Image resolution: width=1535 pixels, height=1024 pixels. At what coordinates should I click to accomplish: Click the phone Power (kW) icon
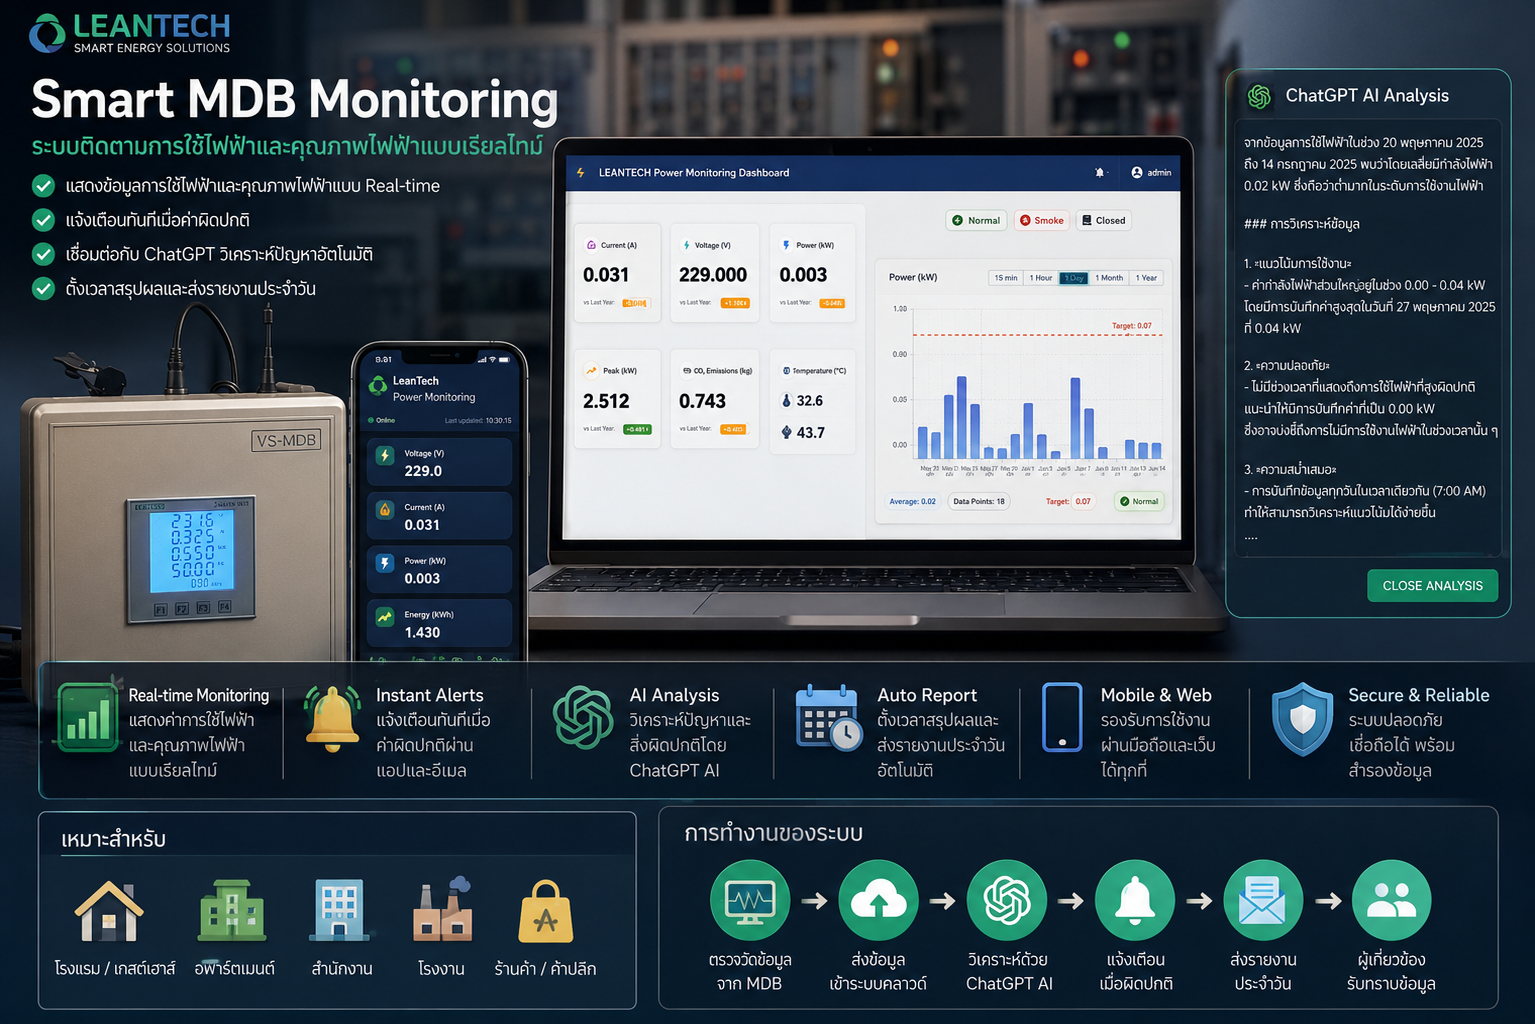coord(385,563)
